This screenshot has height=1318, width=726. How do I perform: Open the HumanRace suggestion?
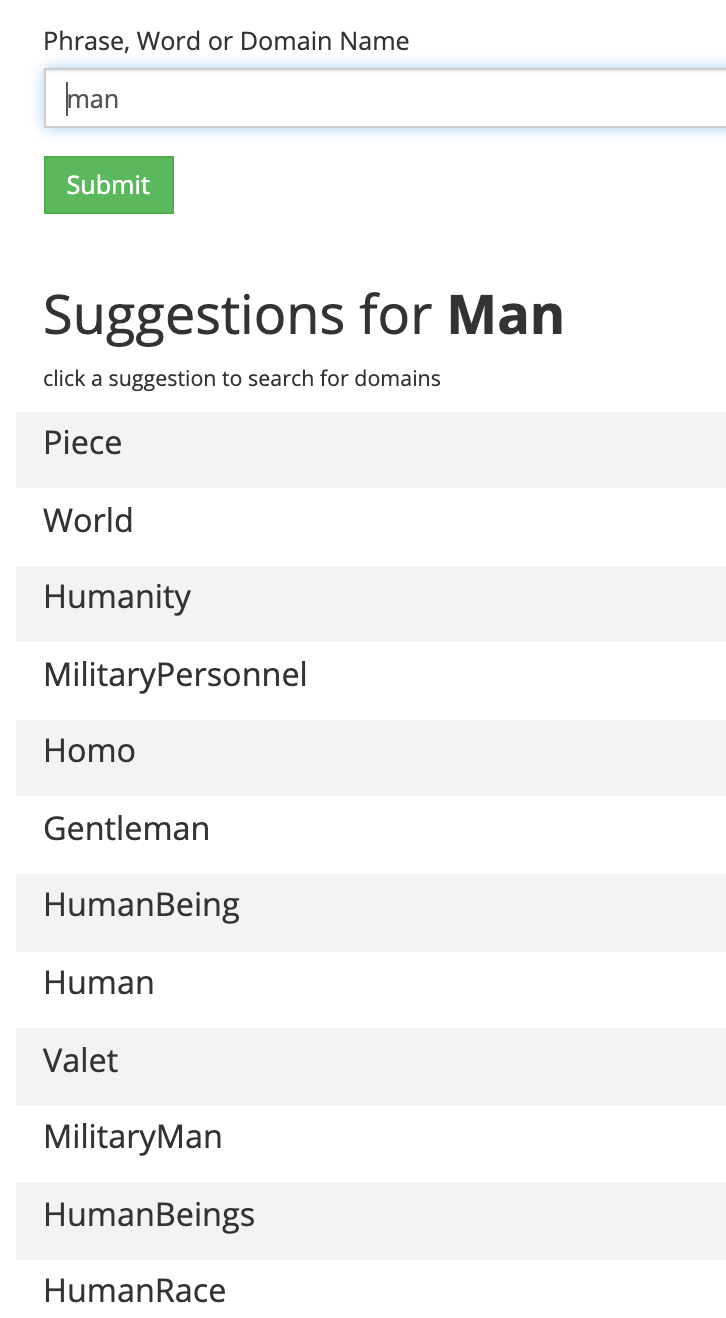tap(134, 1291)
